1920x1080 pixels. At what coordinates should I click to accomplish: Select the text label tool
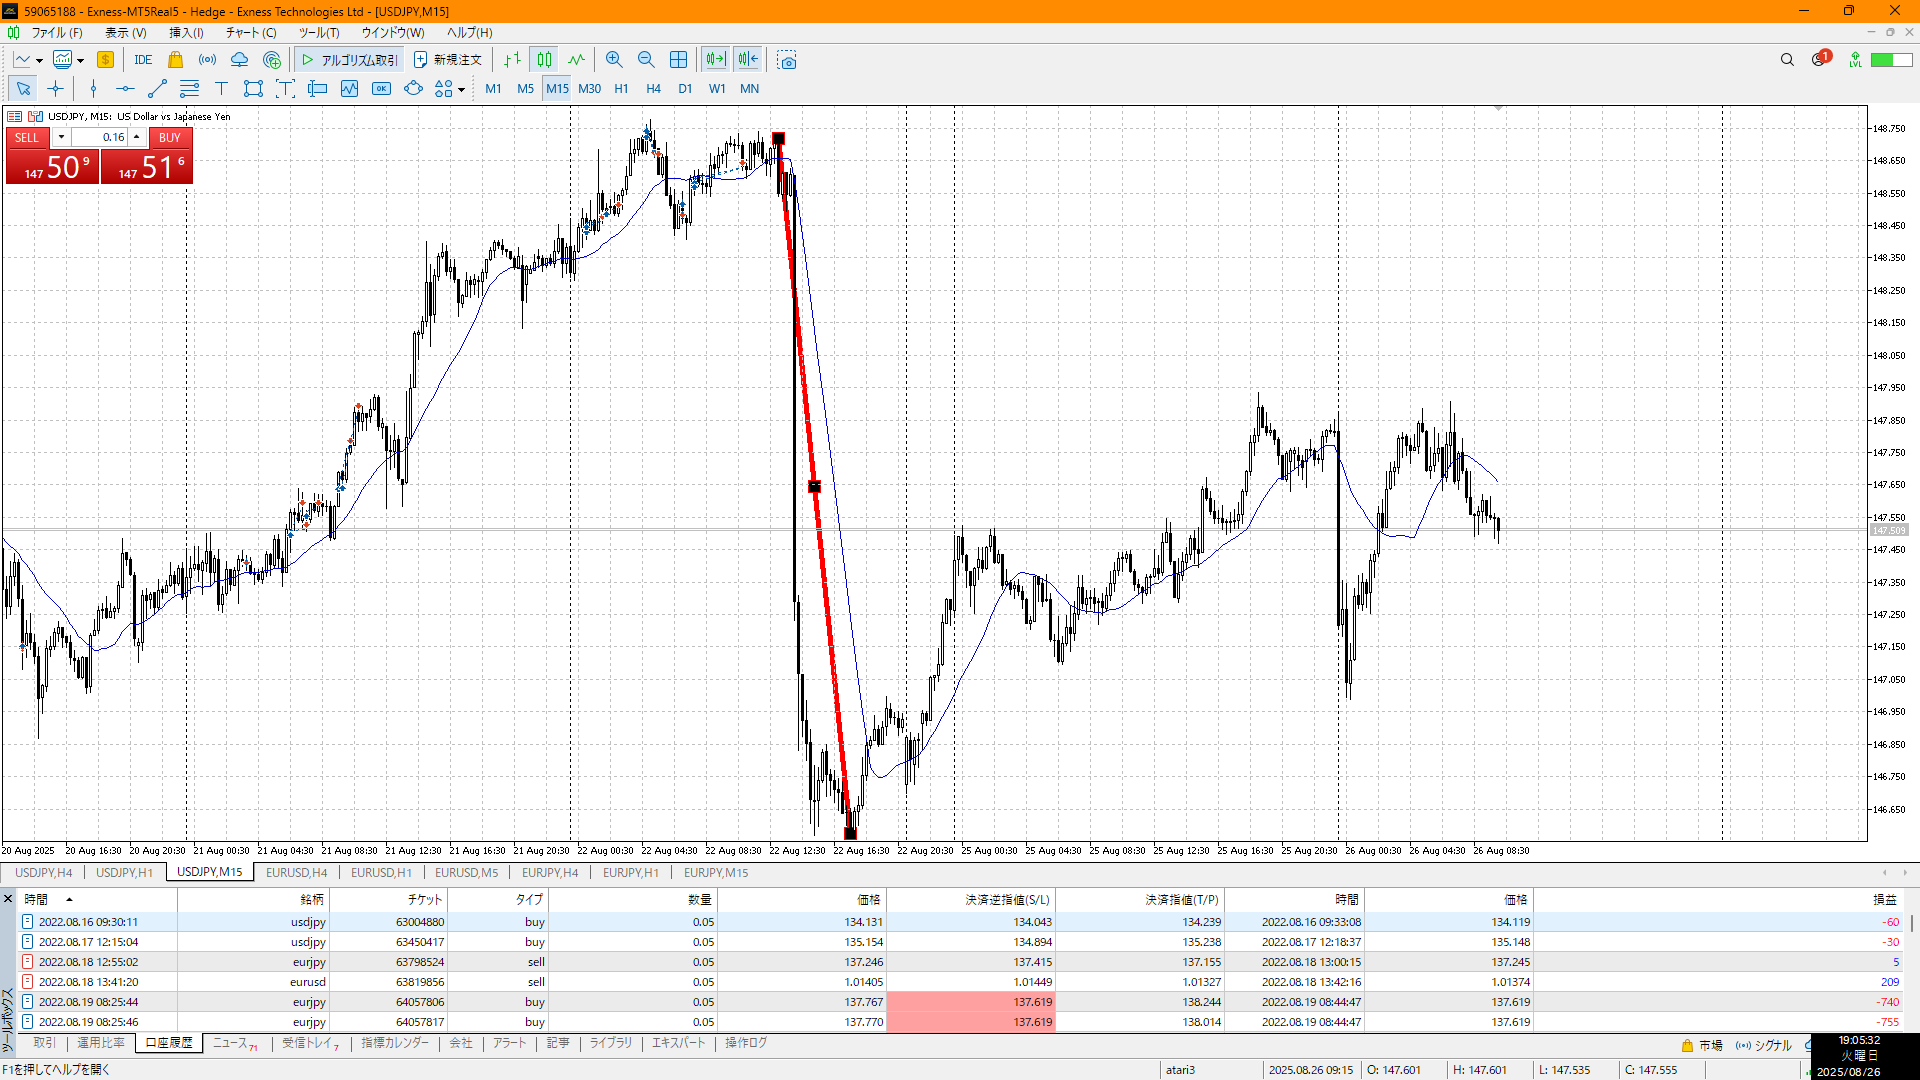pyautogui.click(x=285, y=89)
